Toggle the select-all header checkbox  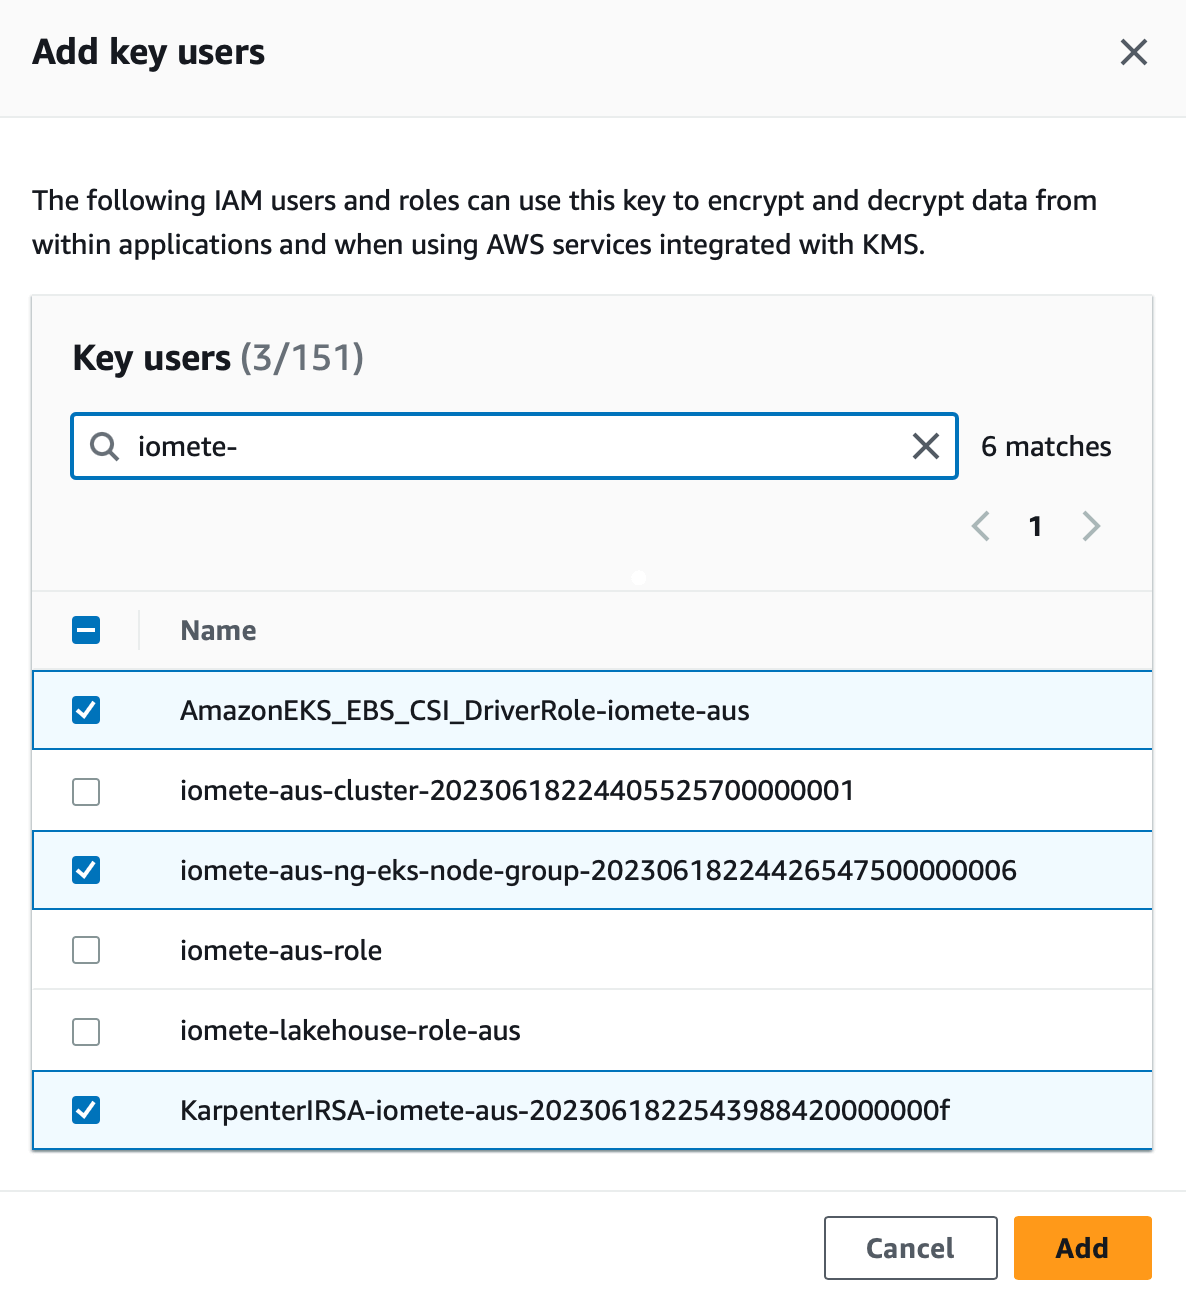86,630
